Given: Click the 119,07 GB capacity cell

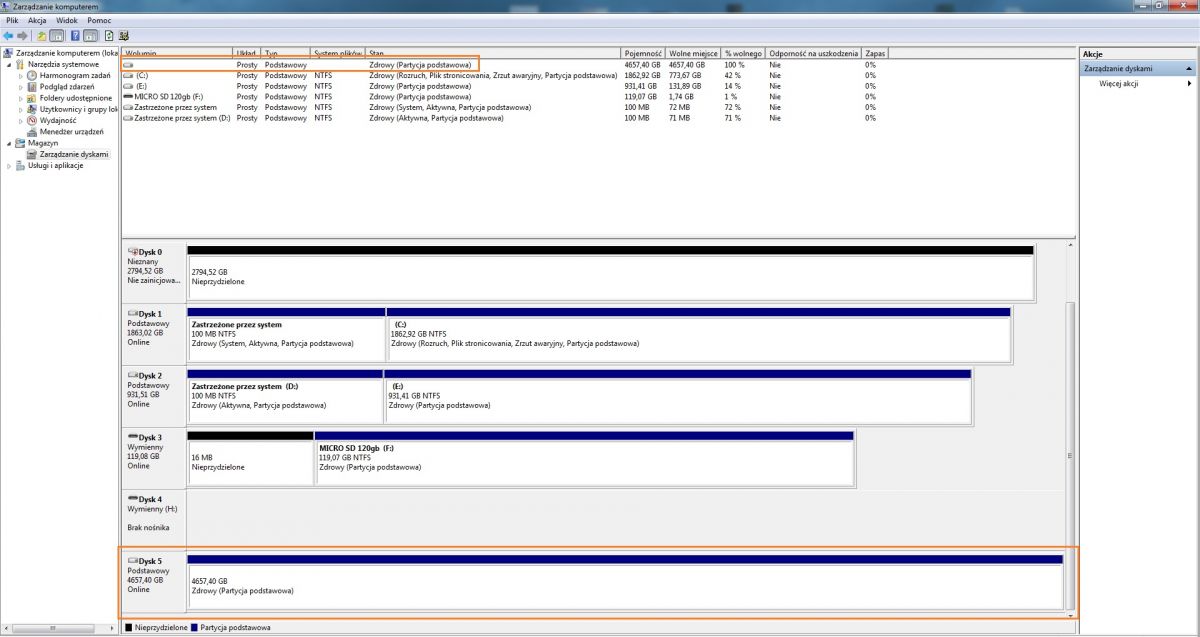Looking at the screenshot, I should point(641,97).
